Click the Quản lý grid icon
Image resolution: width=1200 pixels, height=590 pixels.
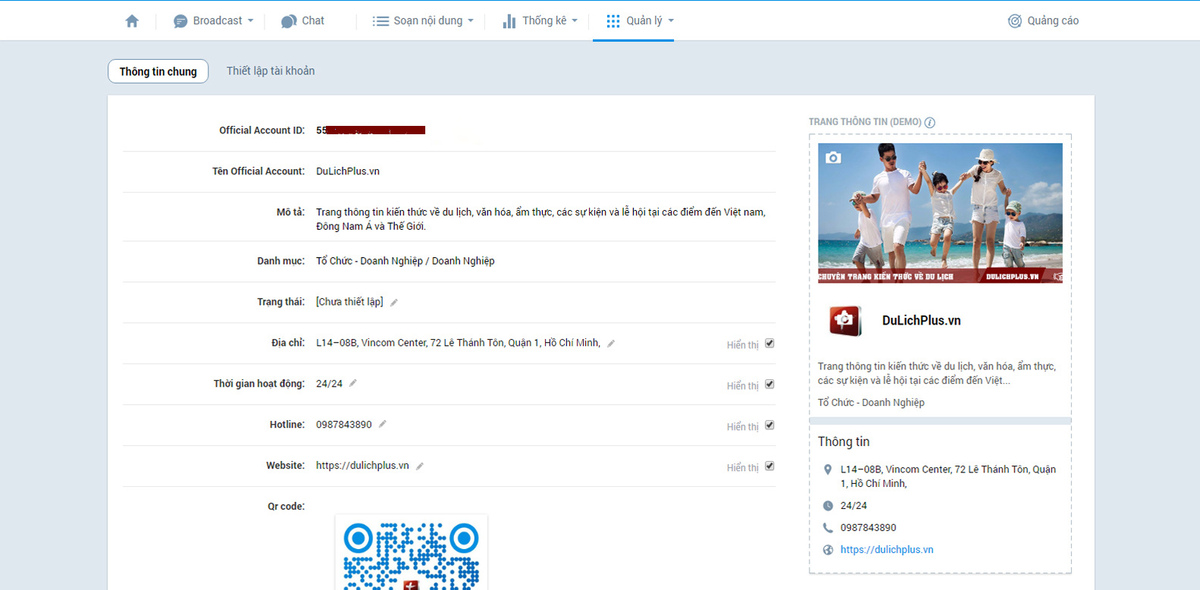pyautogui.click(x=613, y=21)
